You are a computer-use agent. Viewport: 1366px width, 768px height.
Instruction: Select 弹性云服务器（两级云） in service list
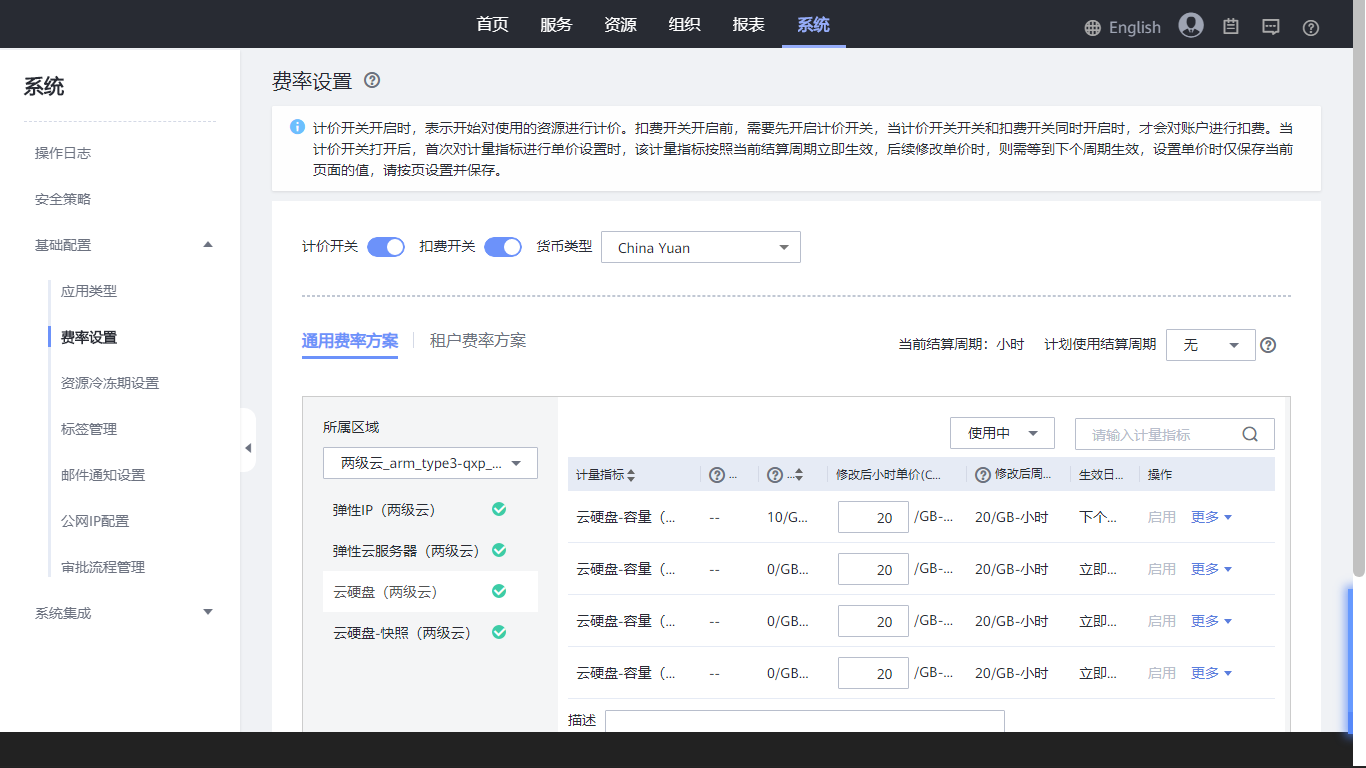(406, 551)
